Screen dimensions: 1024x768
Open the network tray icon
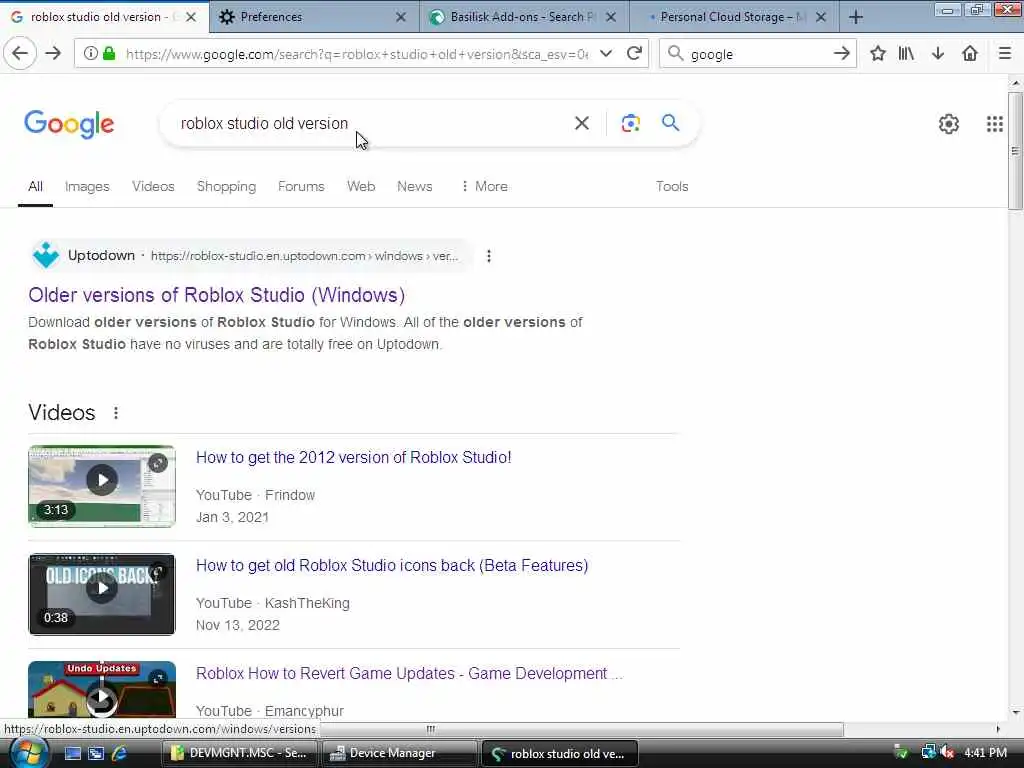tap(928, 753)
